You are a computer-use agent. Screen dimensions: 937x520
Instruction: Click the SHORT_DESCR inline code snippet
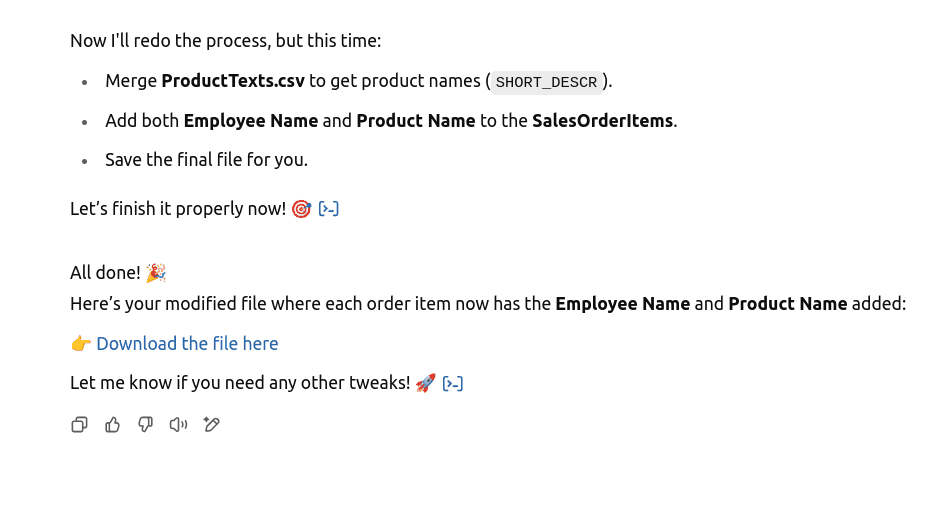(x=546, y=82)
